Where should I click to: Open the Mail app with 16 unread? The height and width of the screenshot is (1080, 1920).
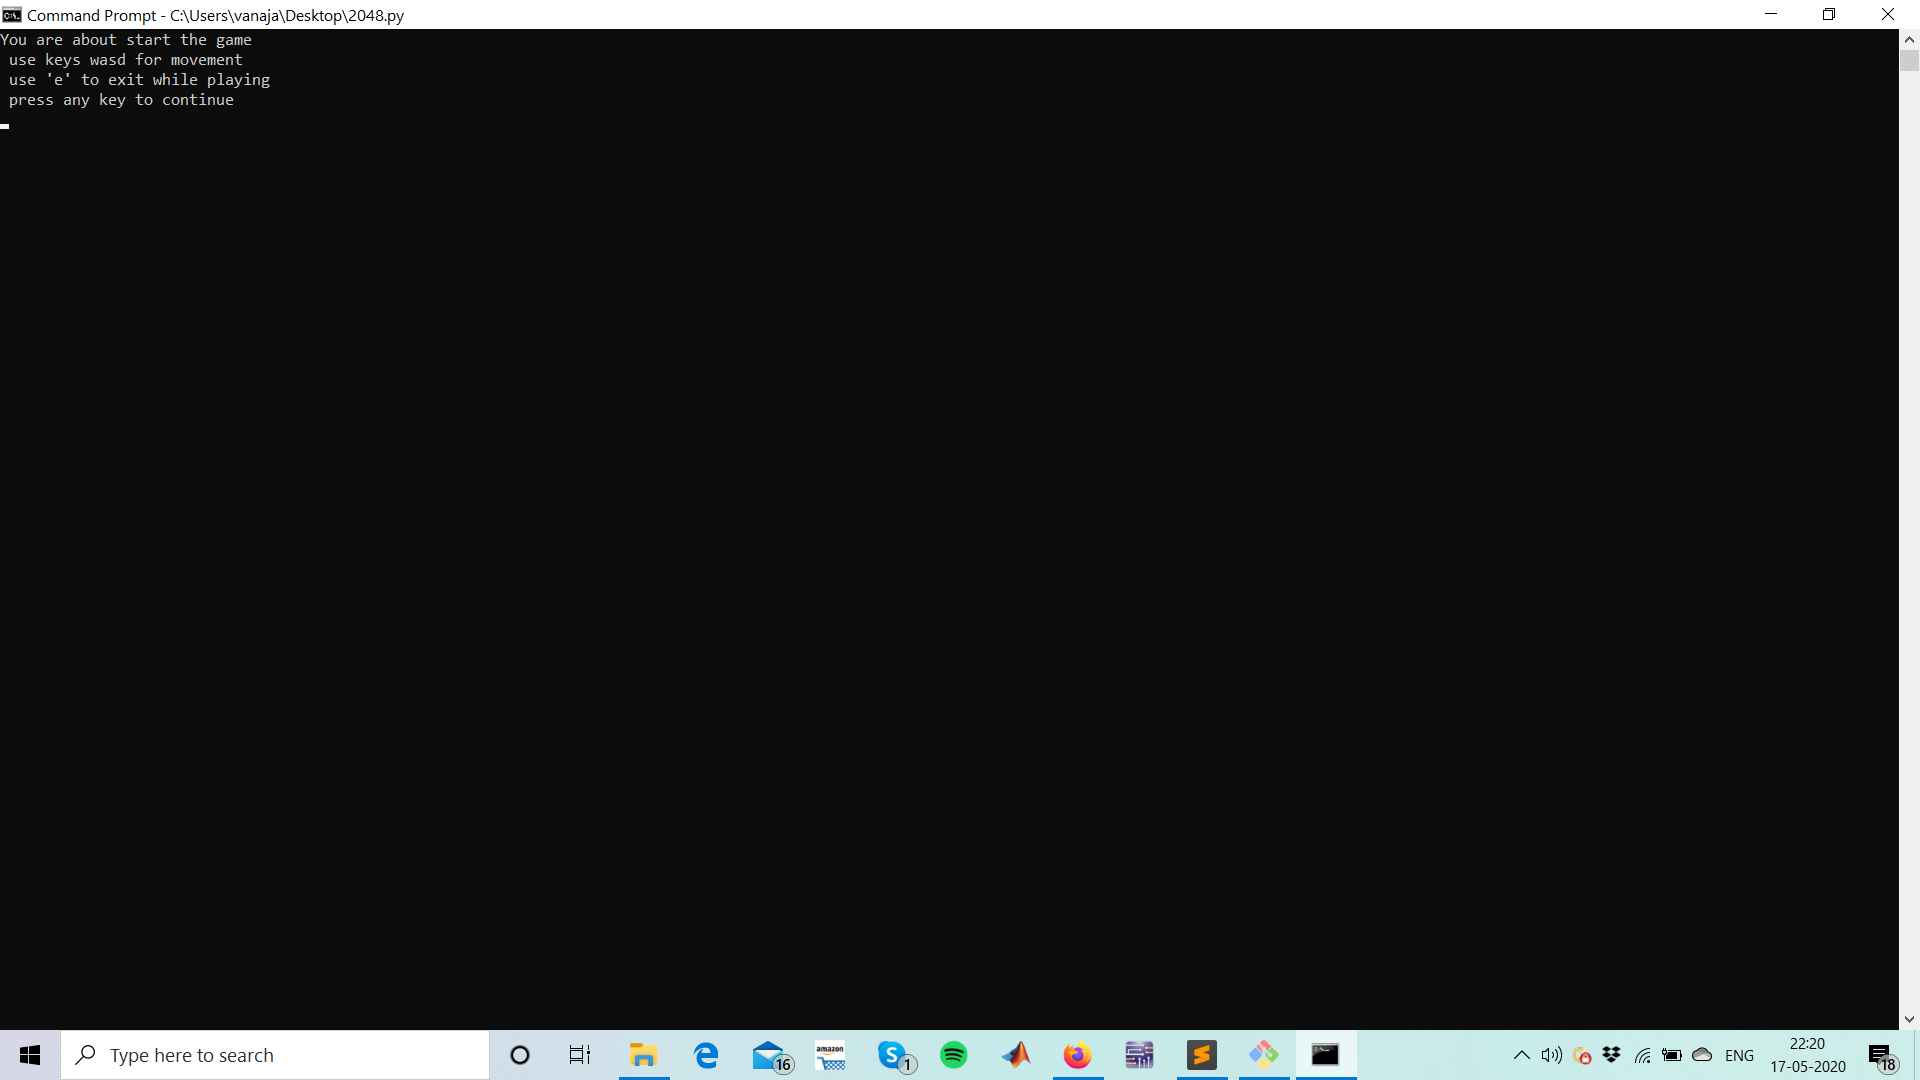click(x=770, y=1055)
